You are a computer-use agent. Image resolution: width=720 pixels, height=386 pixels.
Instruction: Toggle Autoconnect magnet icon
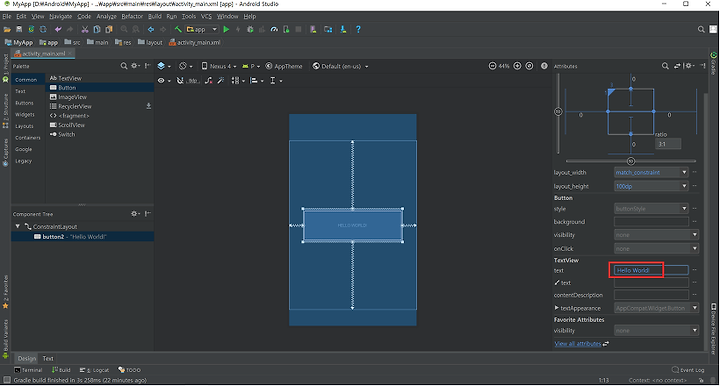click(180, 81)
